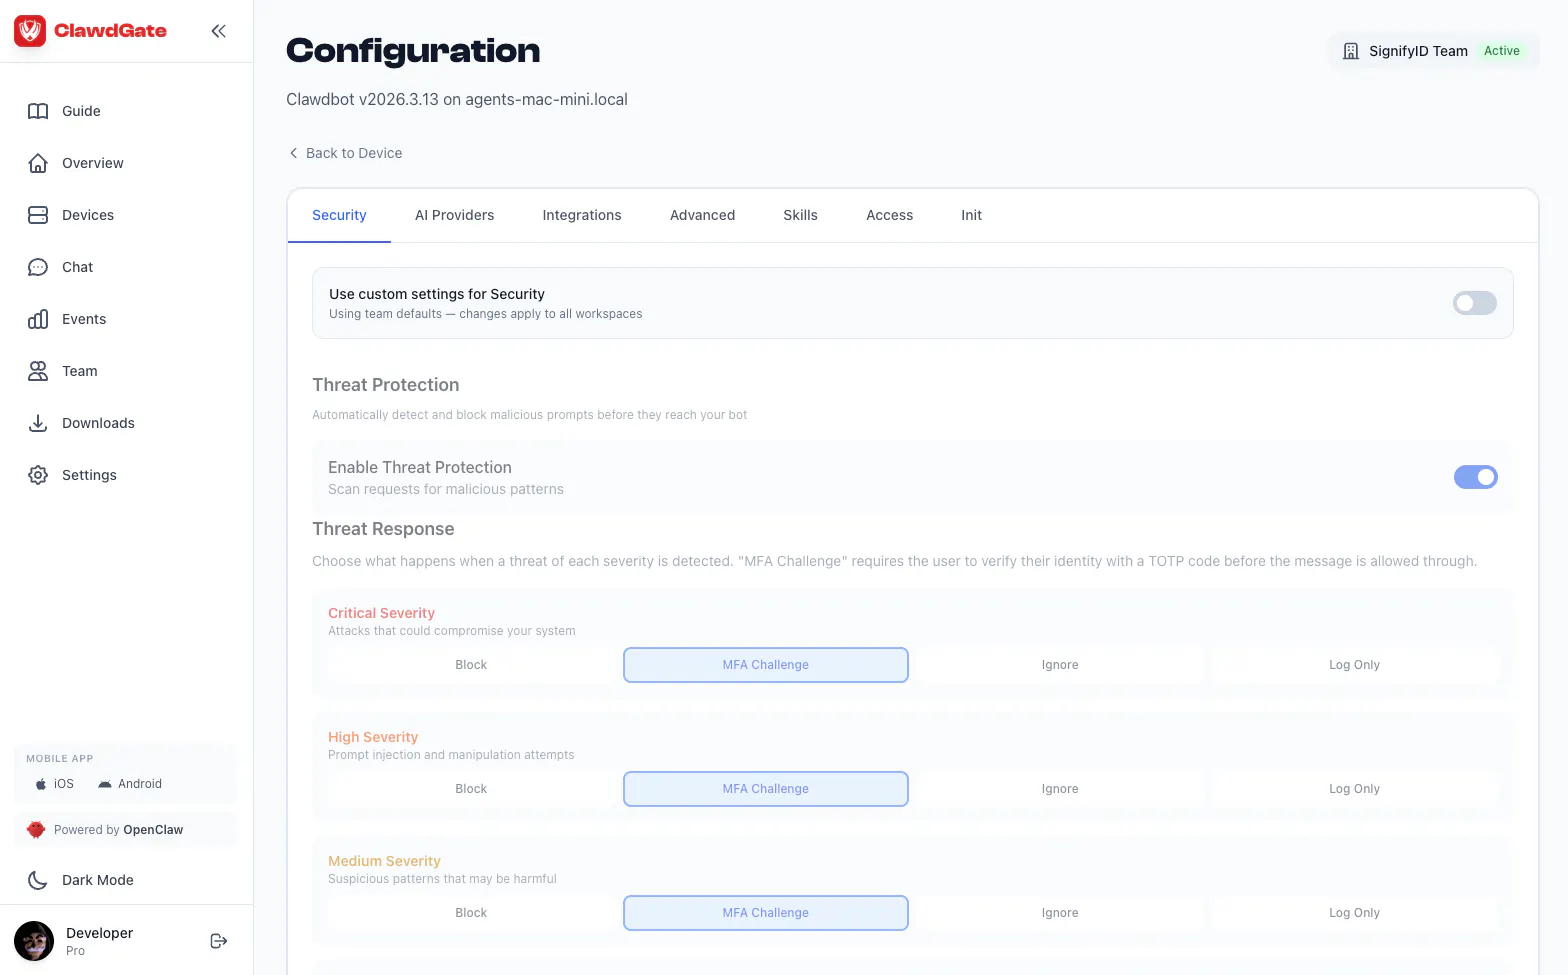Image resolution: width=1568 pixels, height=975 pixels.
Task: Disable the Enable Threat Protection switch
Action: click(1475, 477)
